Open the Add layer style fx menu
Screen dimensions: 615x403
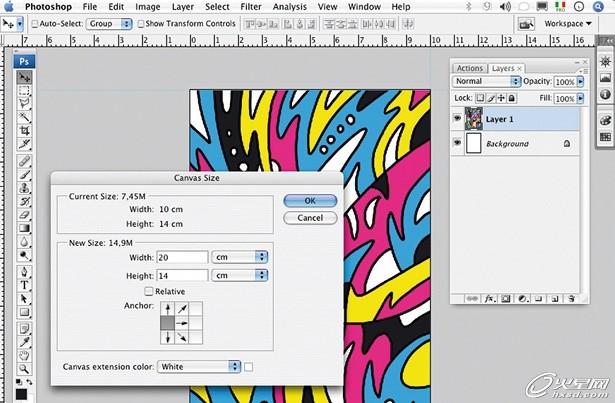[x=489, y=299]
